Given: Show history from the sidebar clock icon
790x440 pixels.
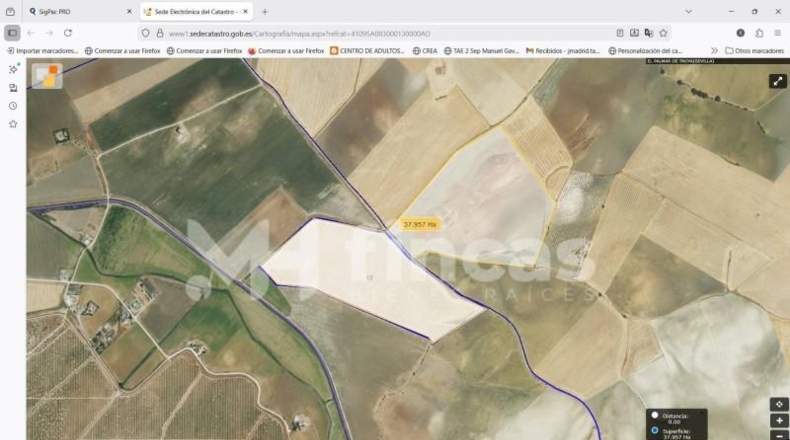Looking at the screenshot, I should [x=13, y=106].
